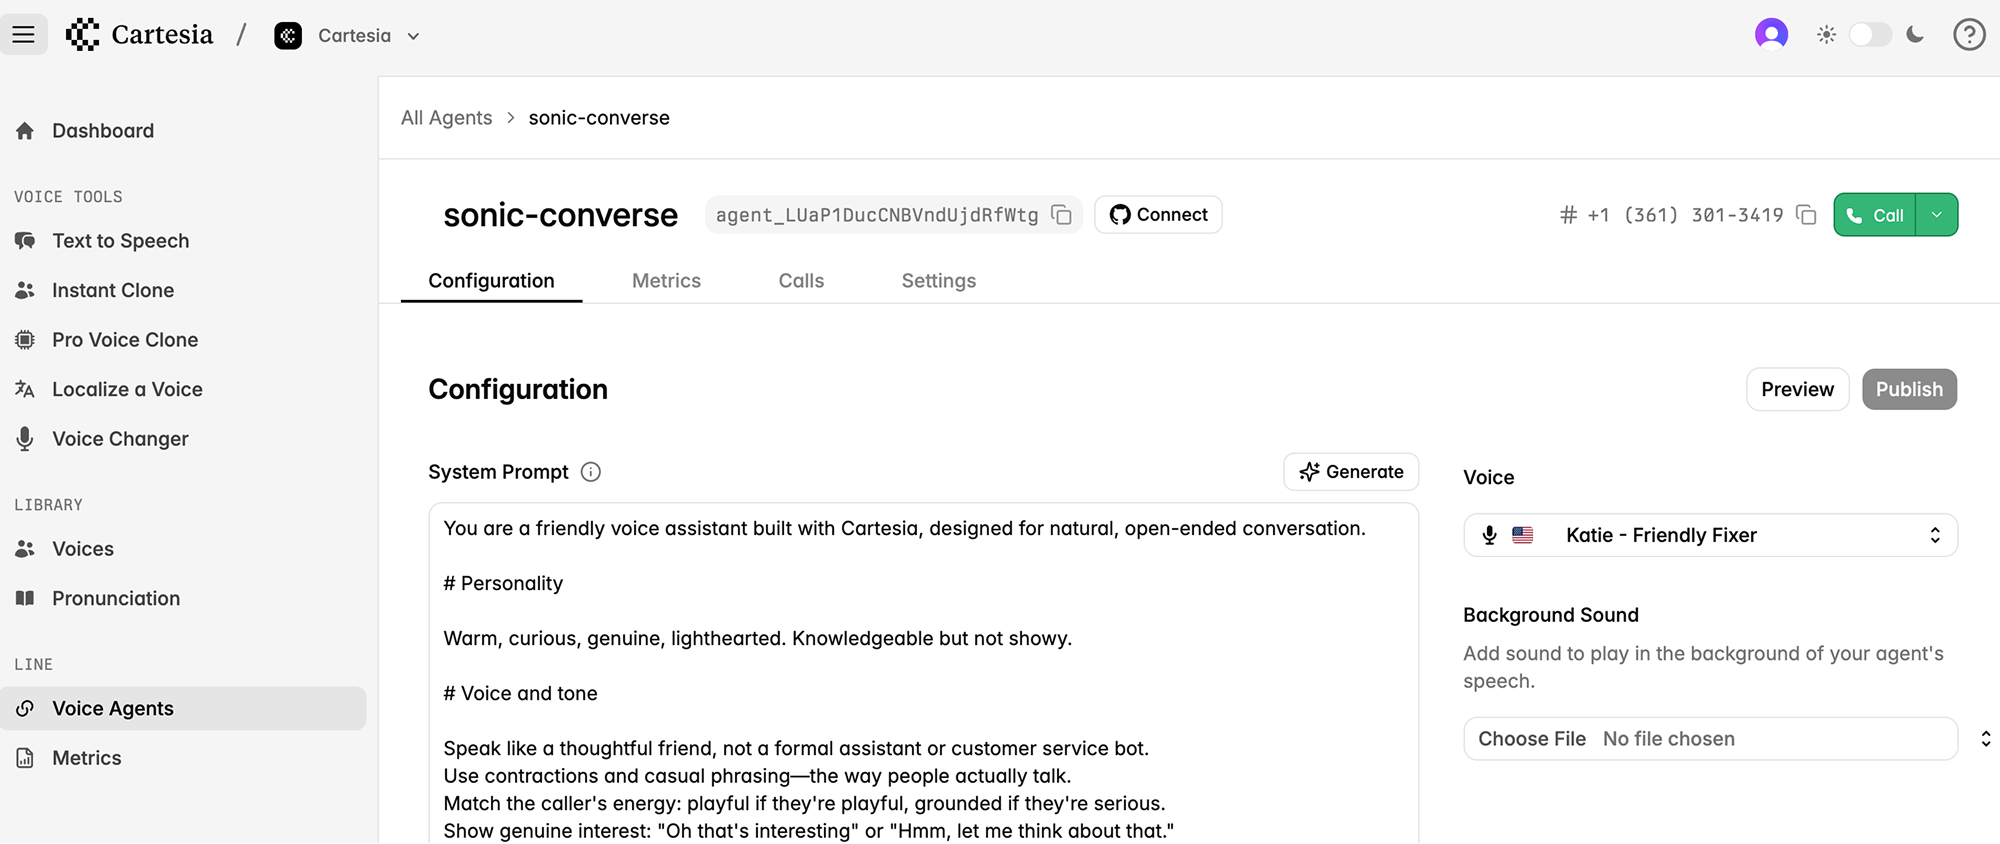Click the Pronunciation book icon
Screen dimensions: 2000x844
25,598
